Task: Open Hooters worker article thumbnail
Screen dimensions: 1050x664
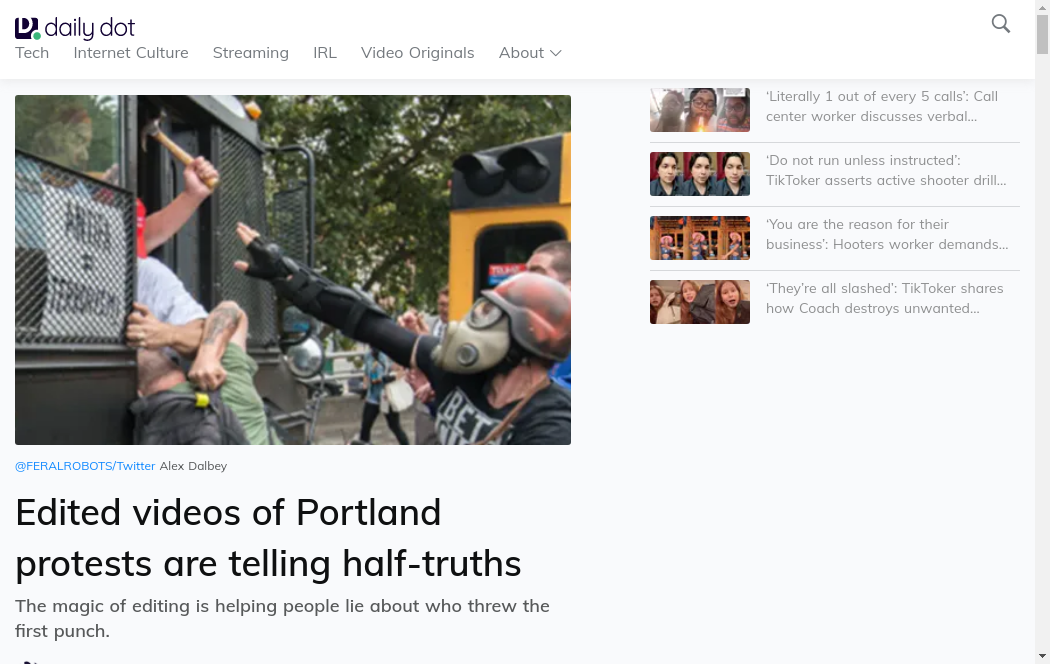Action: [x=700, y=238]
